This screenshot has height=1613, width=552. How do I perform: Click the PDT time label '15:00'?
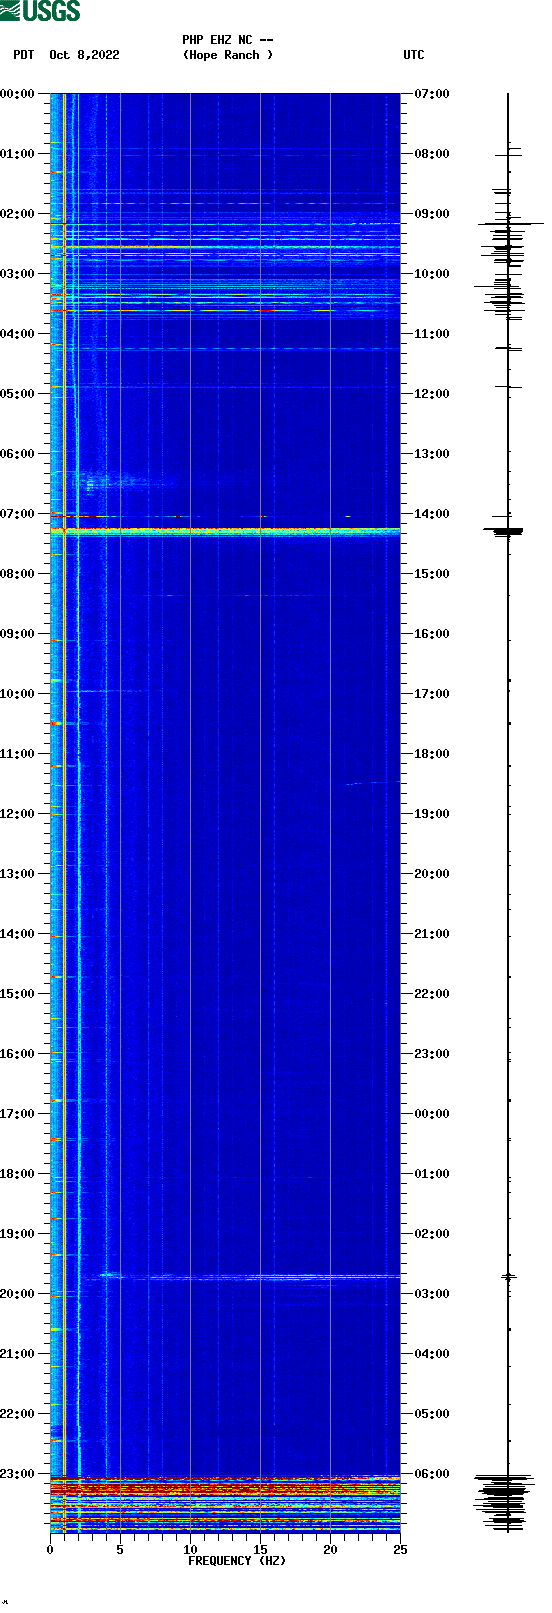click(17, 994)
